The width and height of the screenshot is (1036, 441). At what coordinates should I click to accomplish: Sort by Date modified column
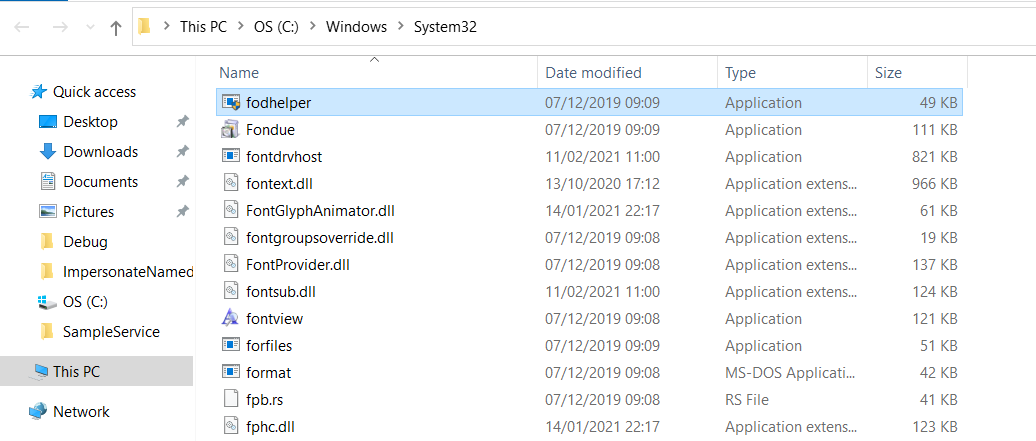coord(593,73)
